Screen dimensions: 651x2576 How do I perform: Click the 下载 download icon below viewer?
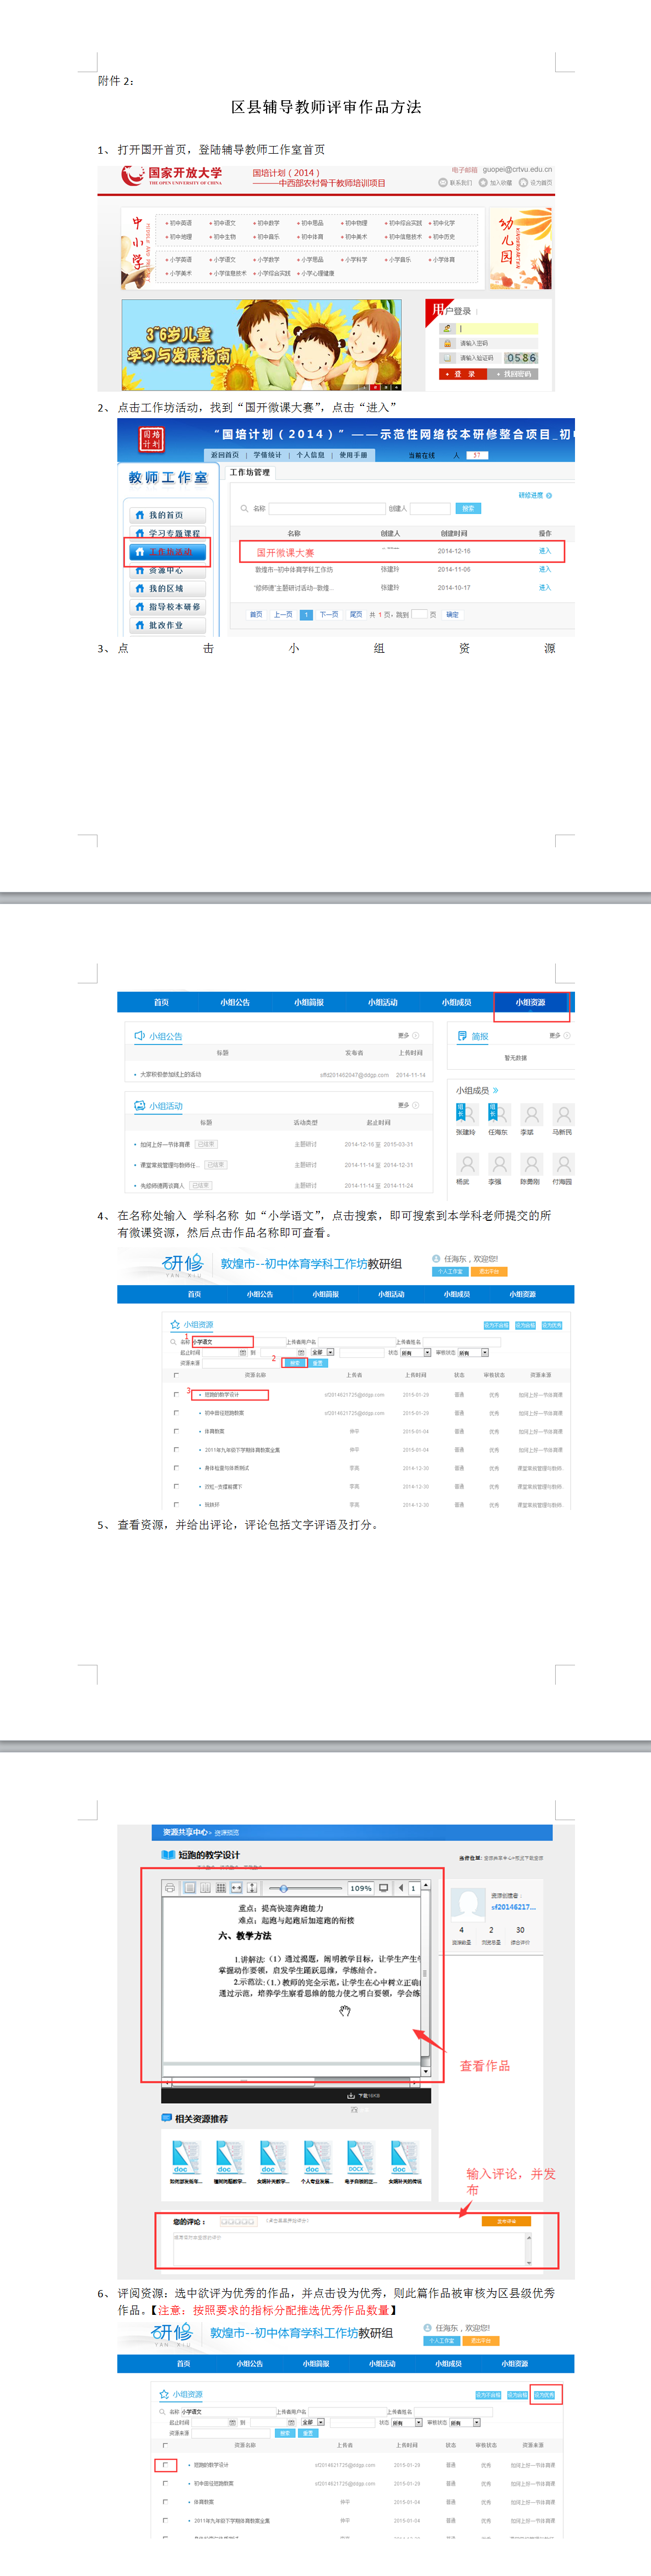[x=351, y=2095]
